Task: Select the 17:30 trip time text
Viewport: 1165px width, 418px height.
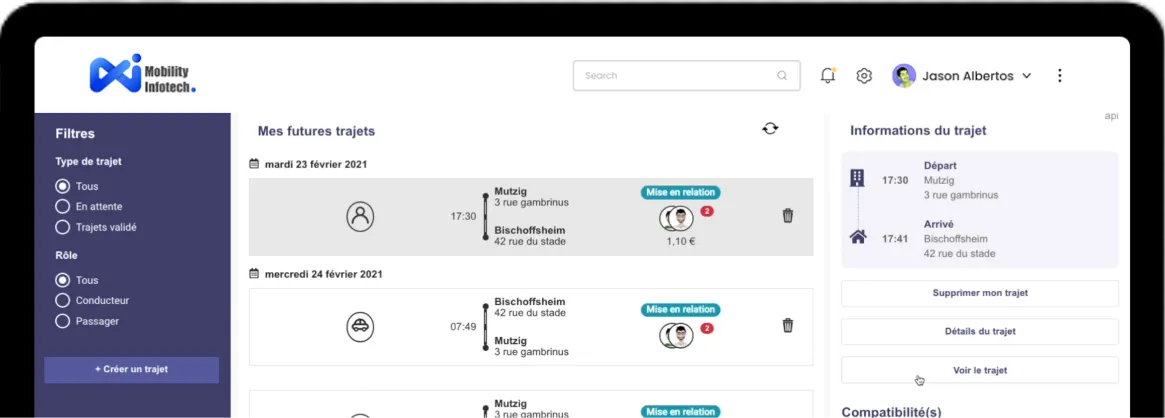Action: click(463, 217)
